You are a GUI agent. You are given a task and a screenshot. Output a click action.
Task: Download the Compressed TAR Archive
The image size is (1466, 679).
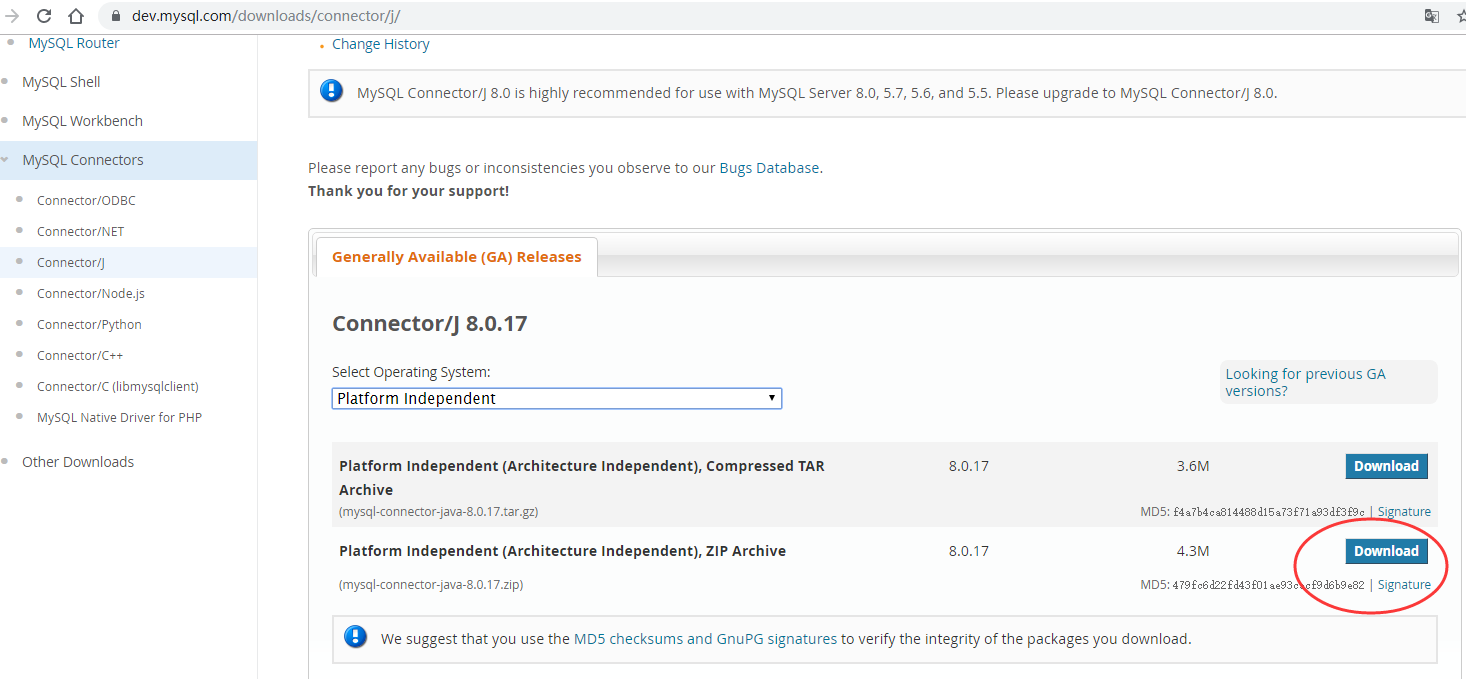[1386, 466]
